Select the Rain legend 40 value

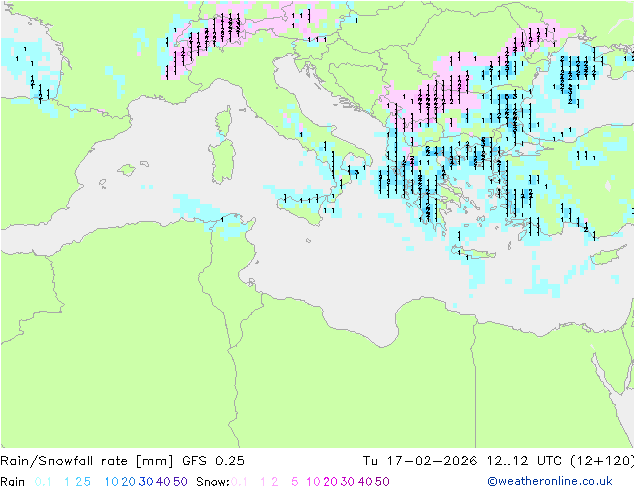click(163, 482)
